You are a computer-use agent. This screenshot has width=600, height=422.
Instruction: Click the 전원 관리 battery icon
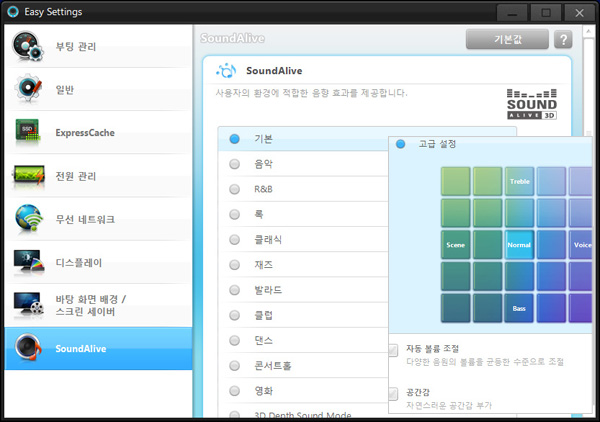[x=27, y=176]
